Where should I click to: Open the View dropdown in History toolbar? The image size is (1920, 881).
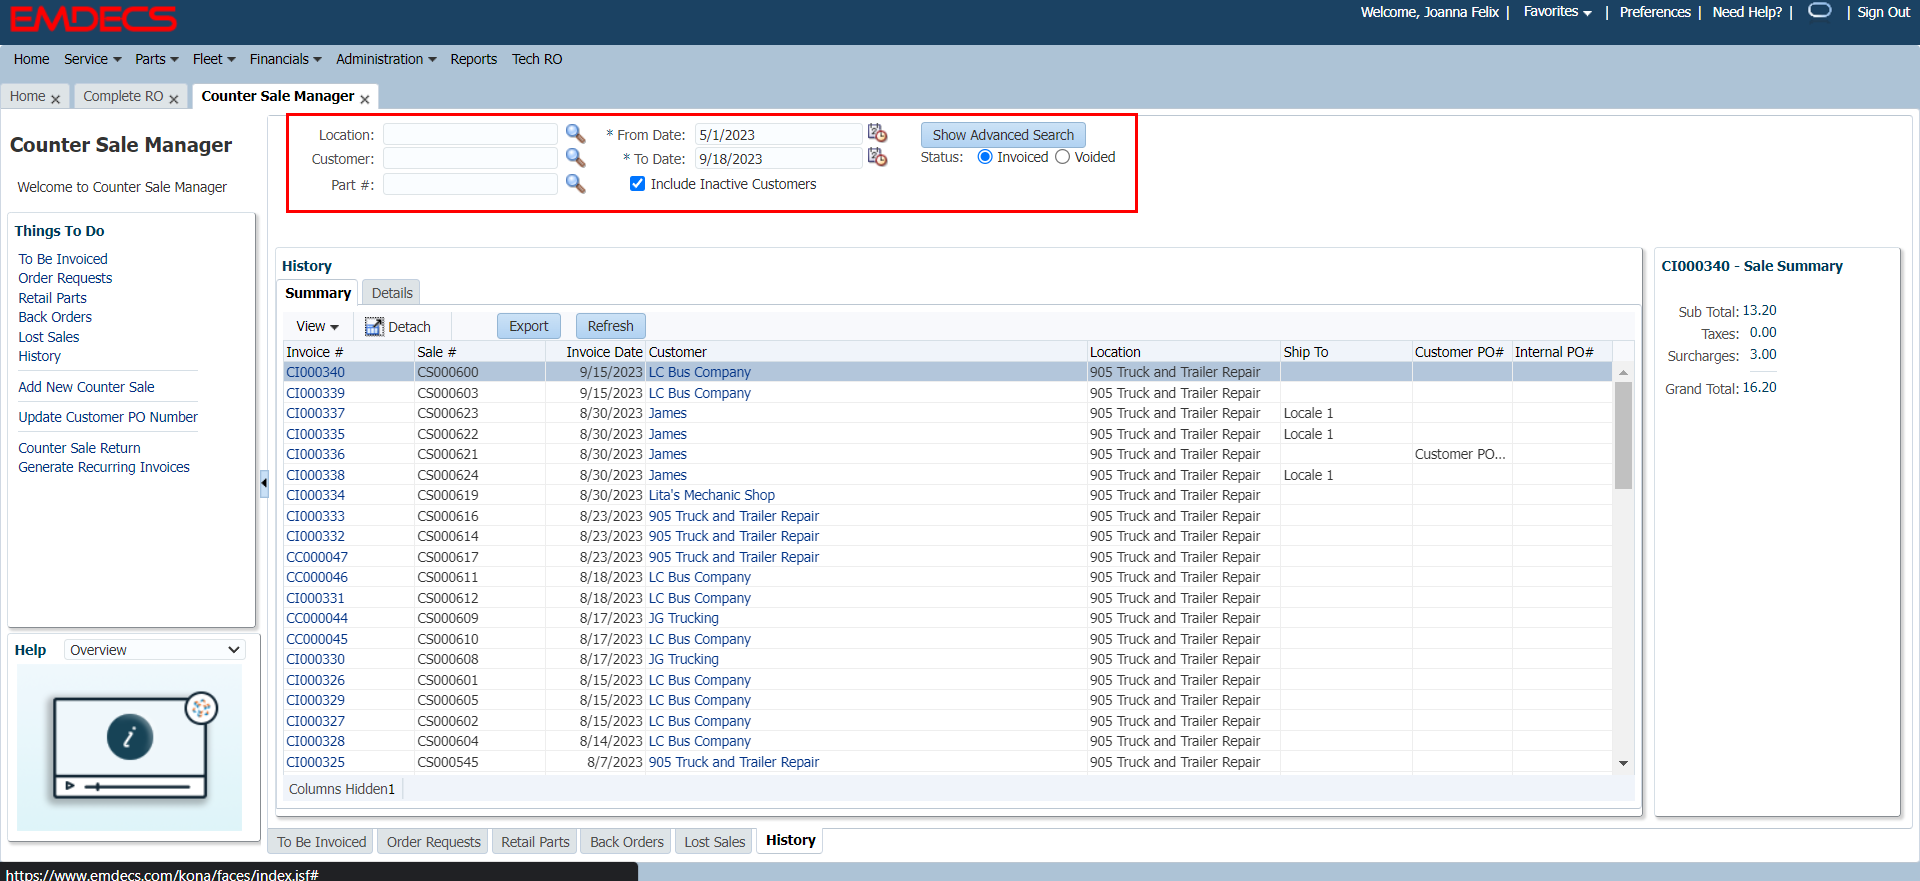click(x=317, y=326)
